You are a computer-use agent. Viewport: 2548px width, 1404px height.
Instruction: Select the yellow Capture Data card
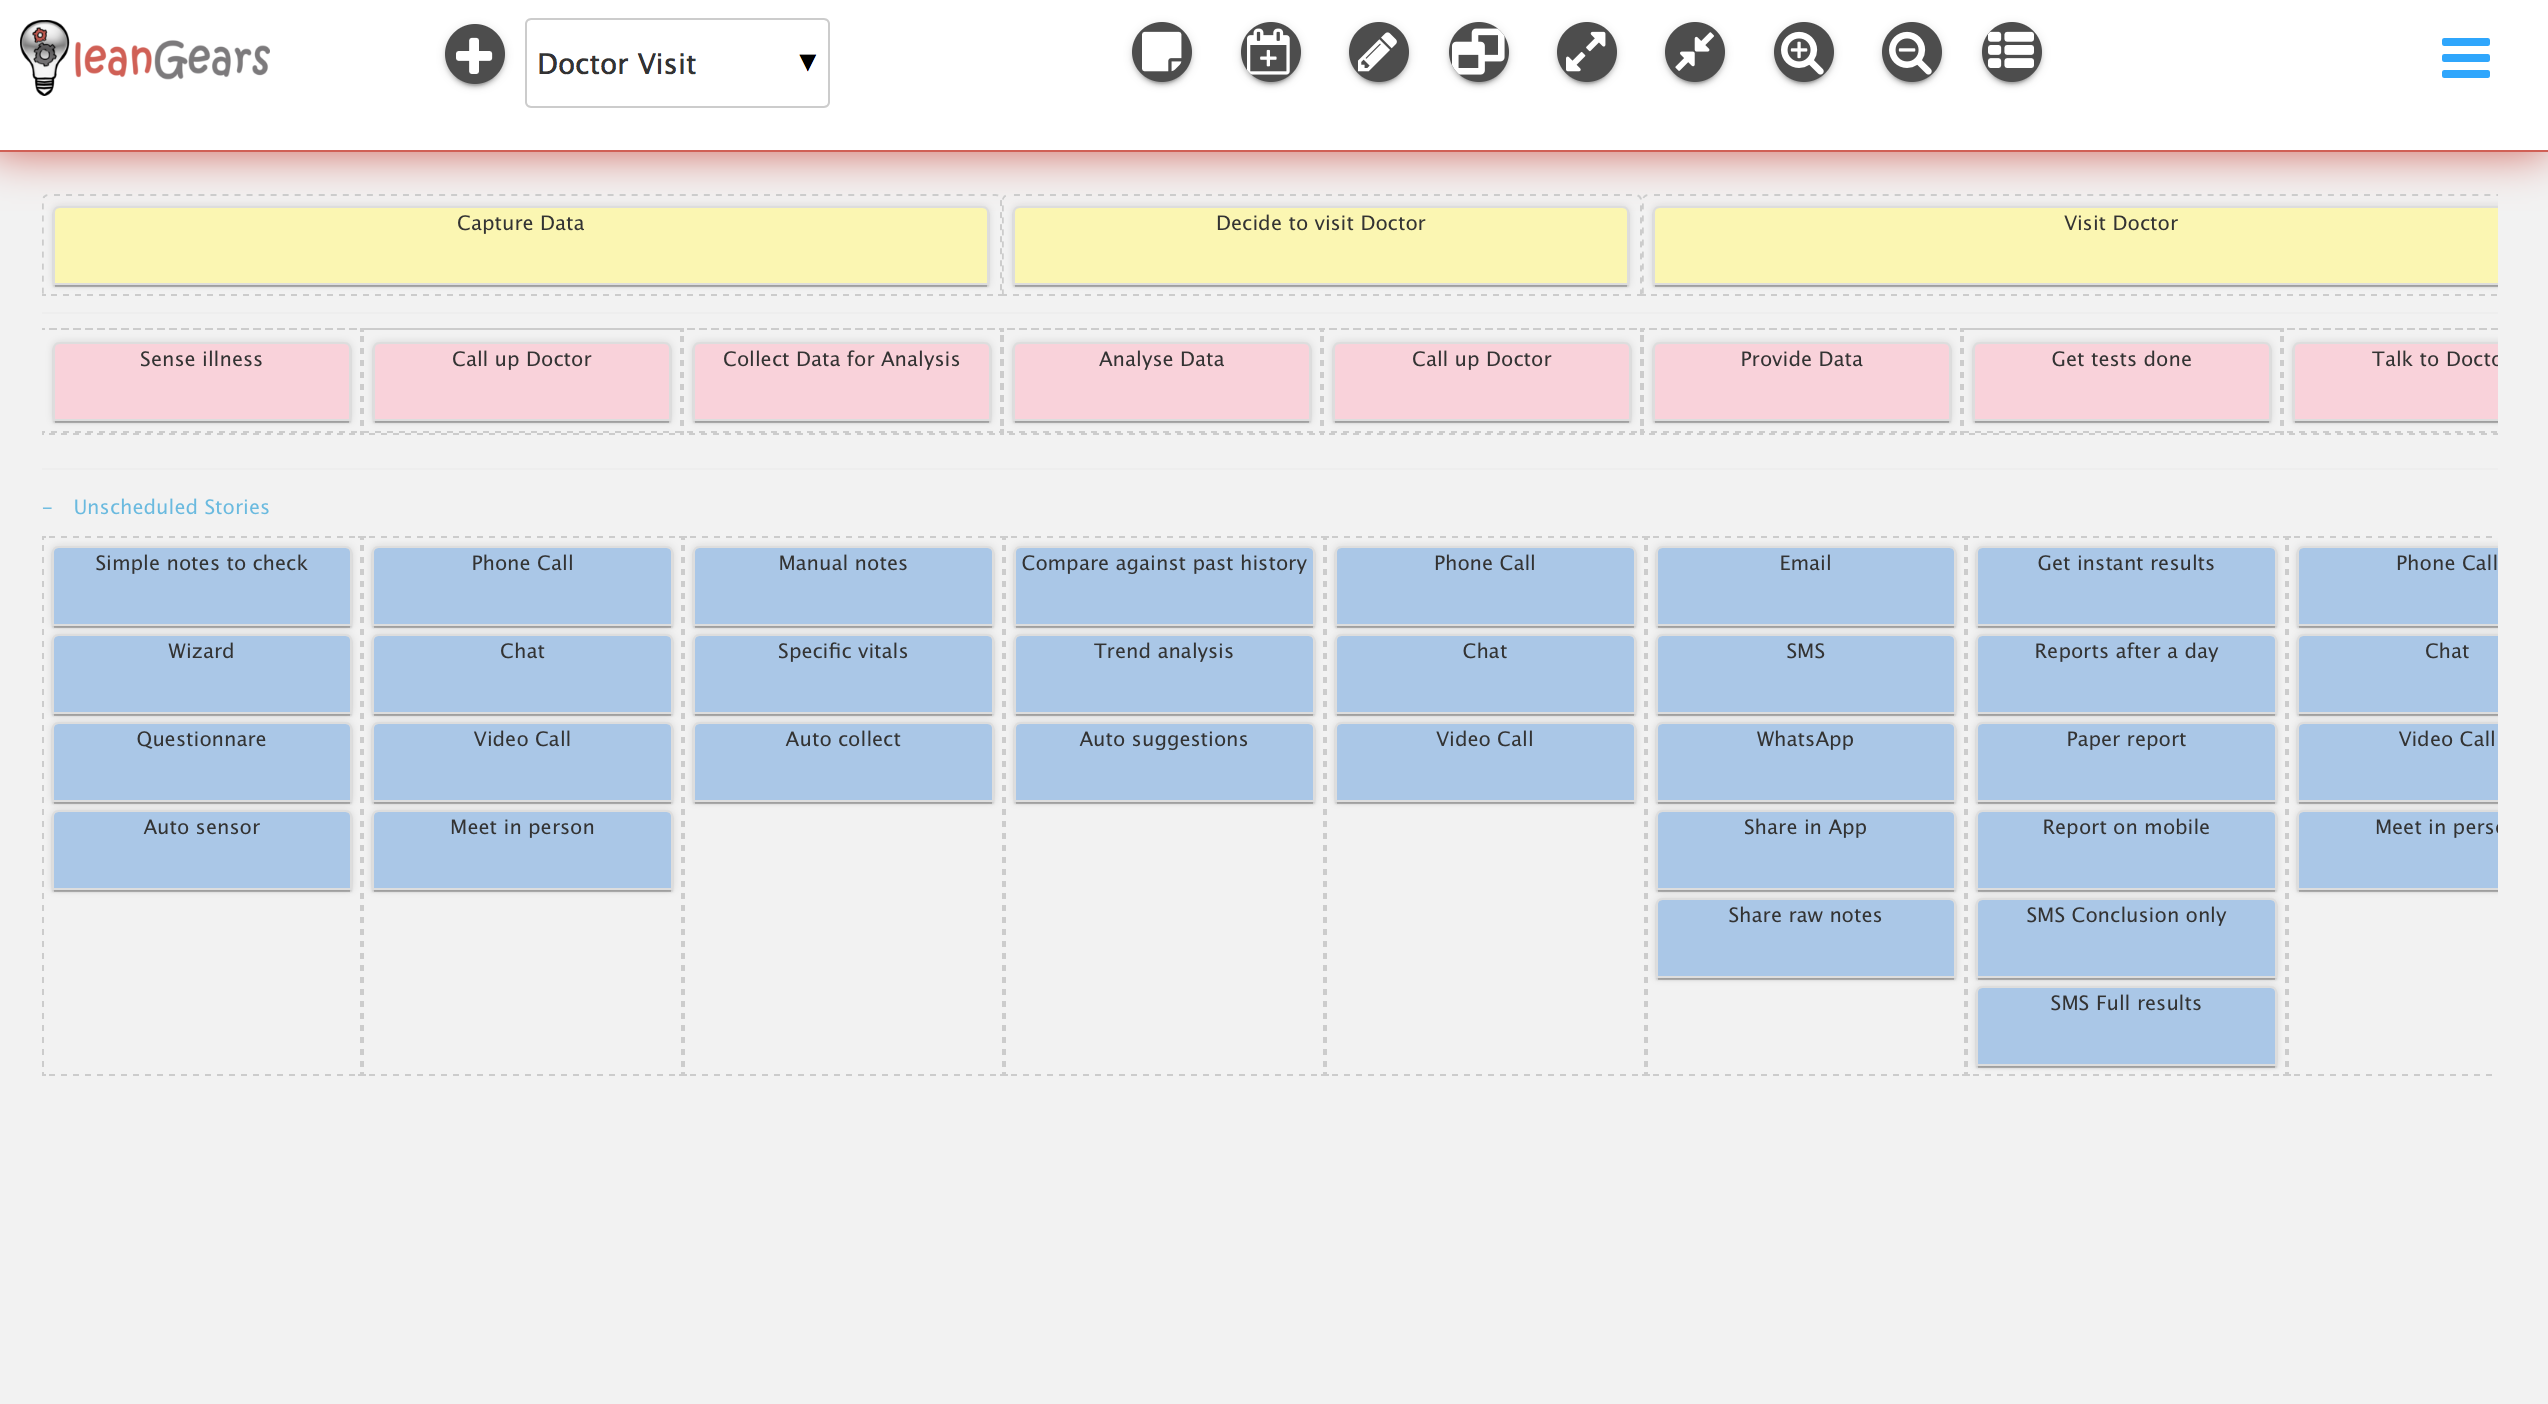(x=520, y=245)
